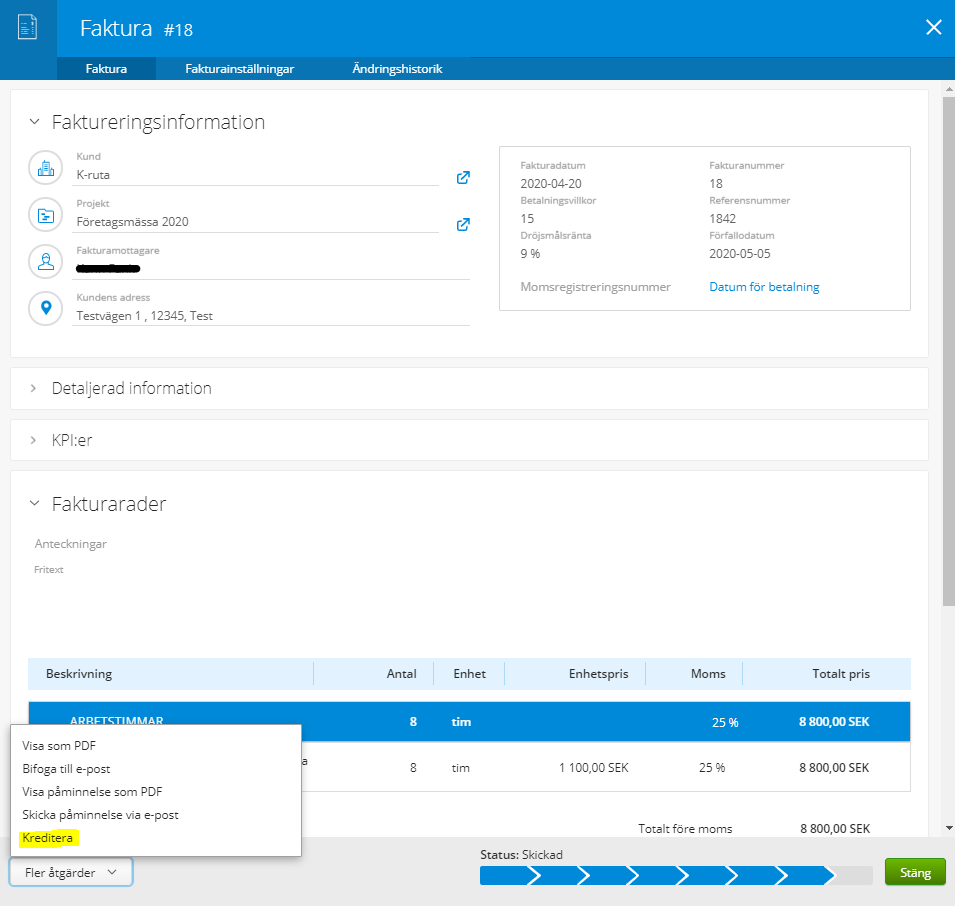Click the invoice document icon in header
Image resolution: width=955 pixels, height=906 pixels.
[x=28, y=28]
